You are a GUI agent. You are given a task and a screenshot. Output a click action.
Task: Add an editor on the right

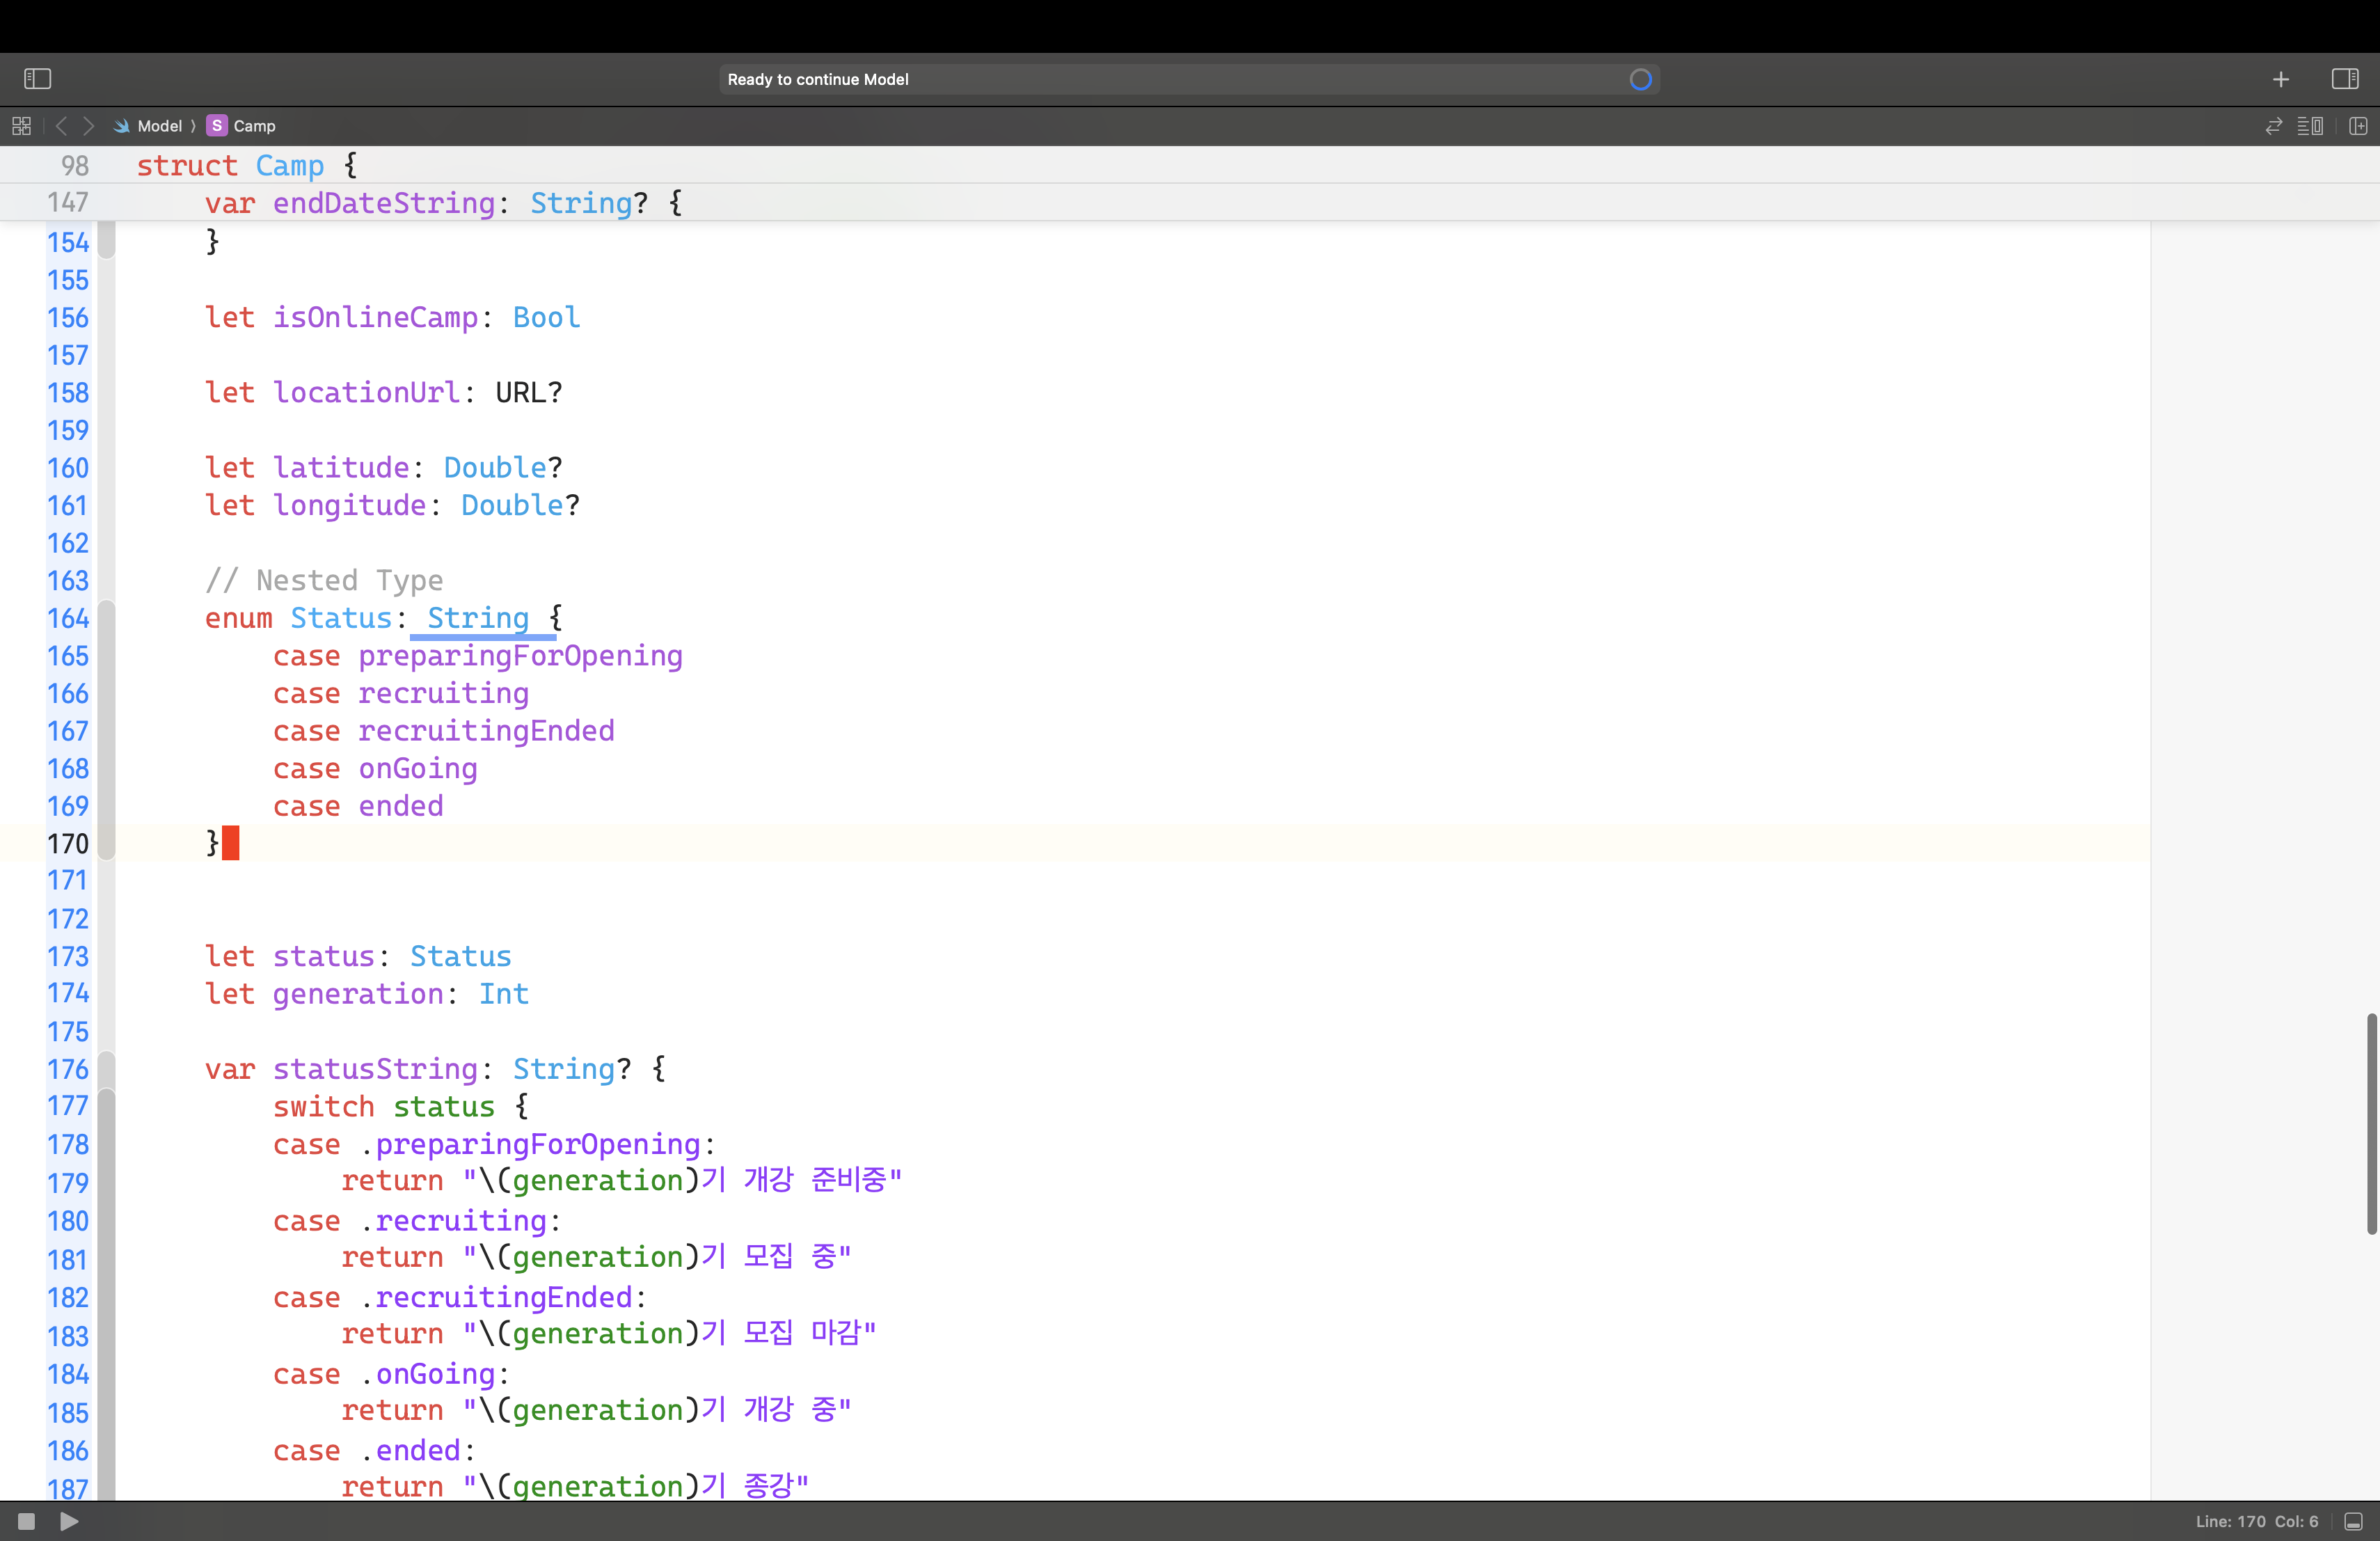(2358, 126)
